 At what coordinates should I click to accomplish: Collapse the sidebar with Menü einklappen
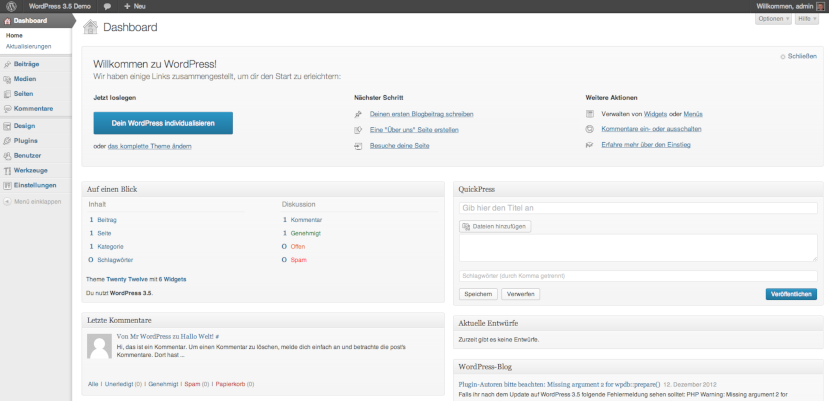pyautogui.click(x=32, y=202)
